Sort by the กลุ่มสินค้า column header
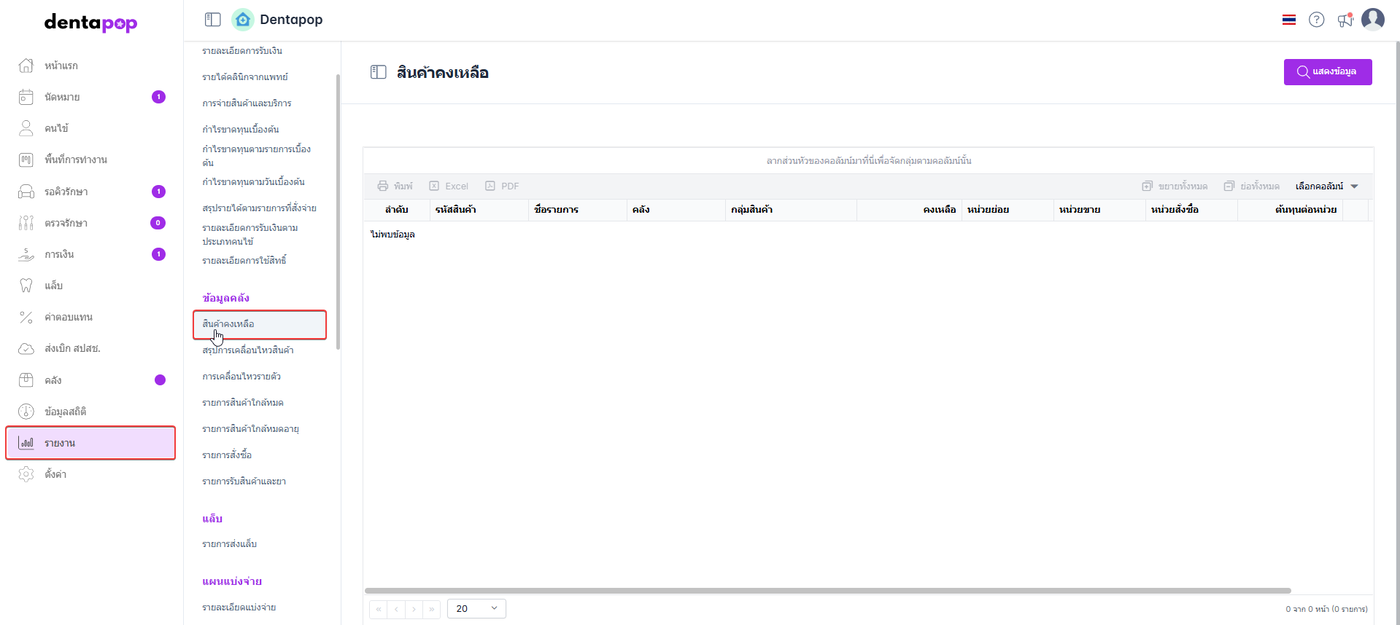 coord(791,210)
